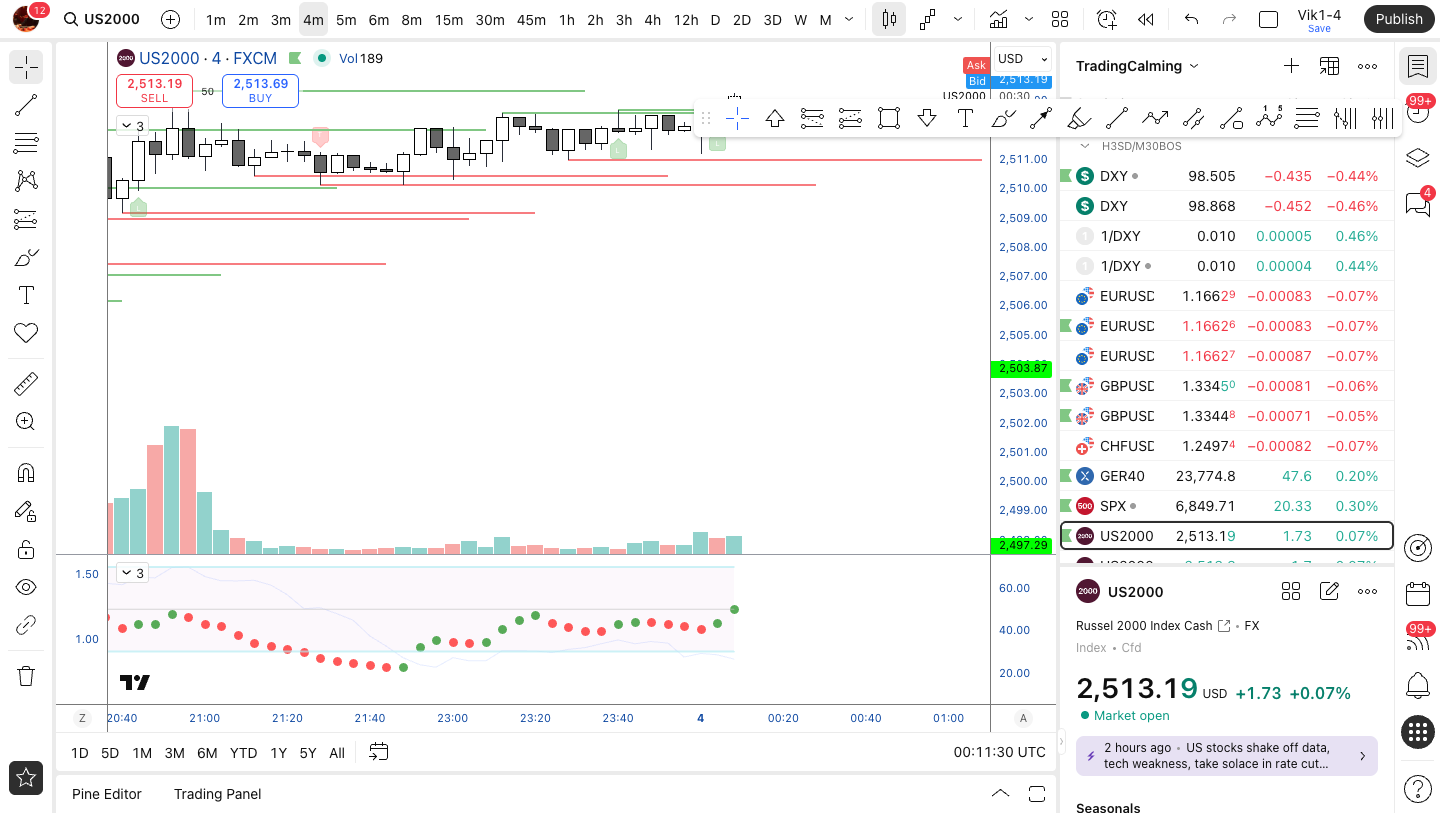Add symbol to watchlist with plus icon
Image resolution: width=1440 pixels, height=813 pixels.
tap(1291, 66)
